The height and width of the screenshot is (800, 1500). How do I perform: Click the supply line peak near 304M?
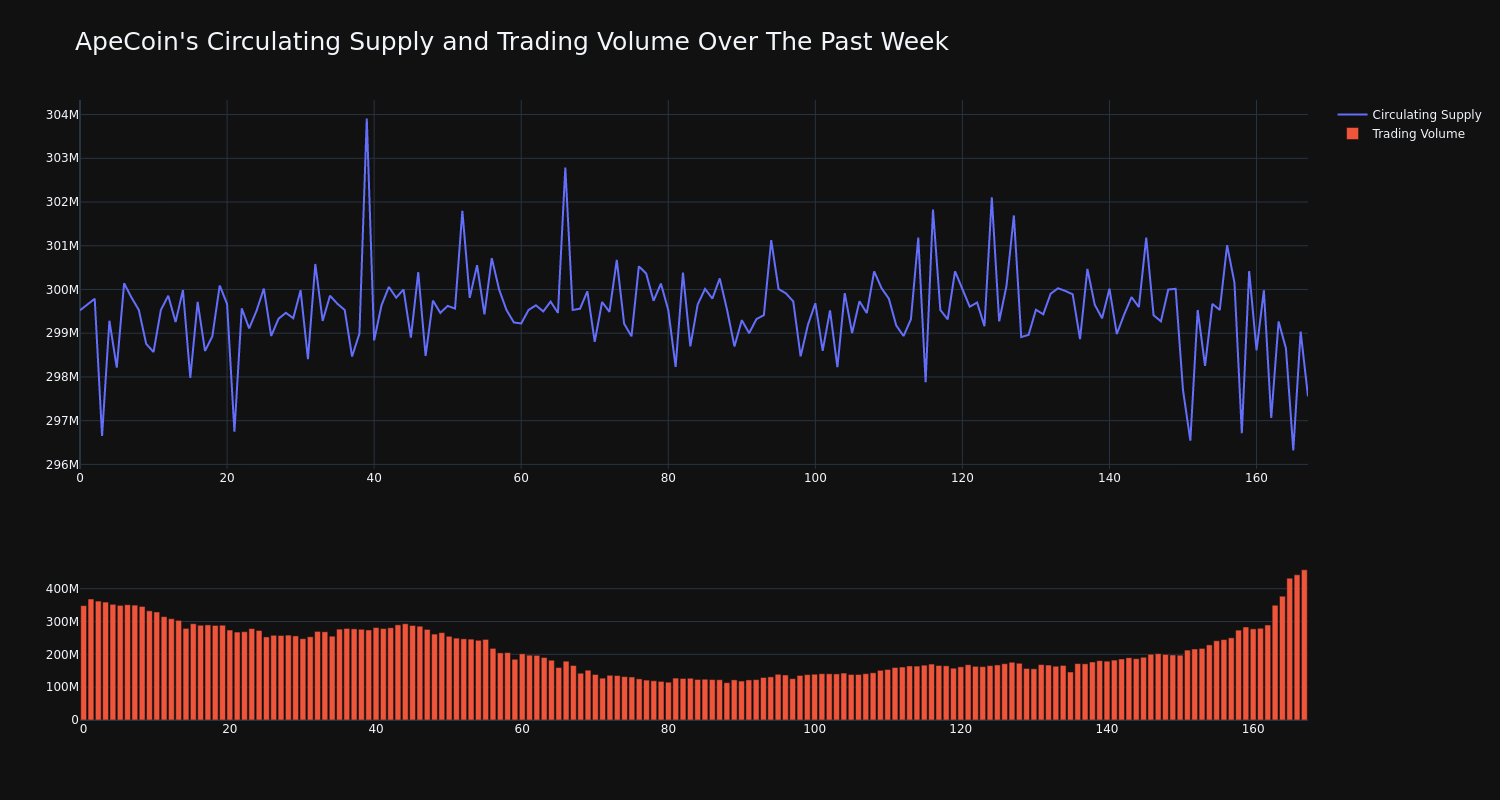click(x=366, y=120)
